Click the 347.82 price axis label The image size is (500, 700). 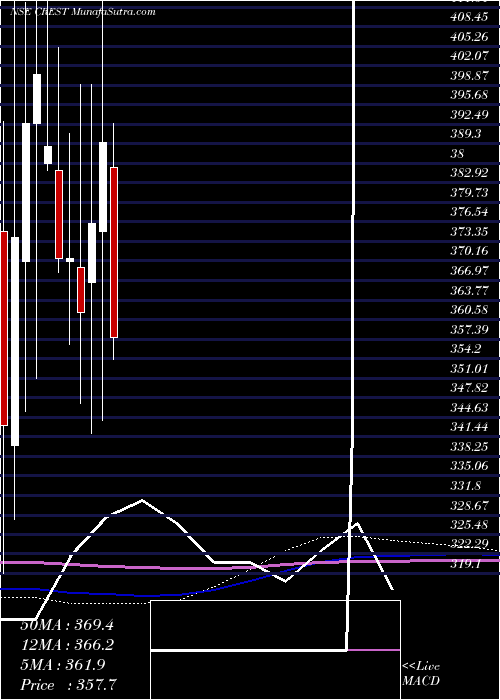(469, 387)
